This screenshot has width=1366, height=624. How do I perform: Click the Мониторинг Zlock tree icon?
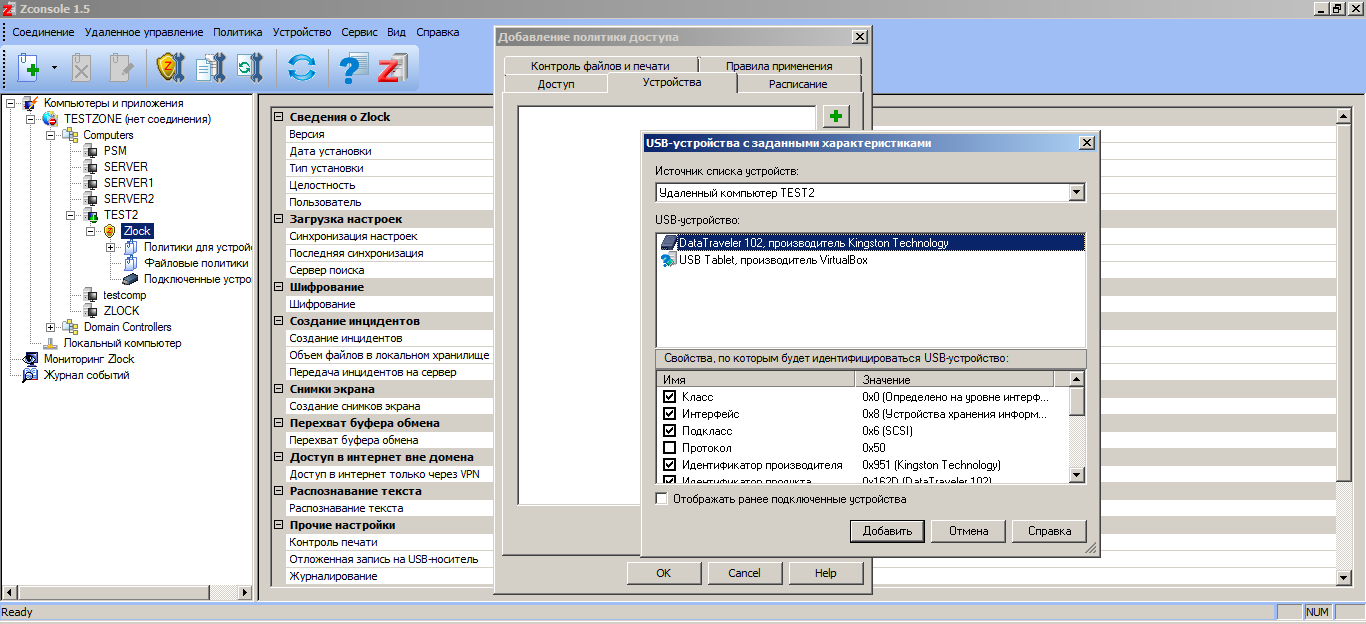coord(31,359)
